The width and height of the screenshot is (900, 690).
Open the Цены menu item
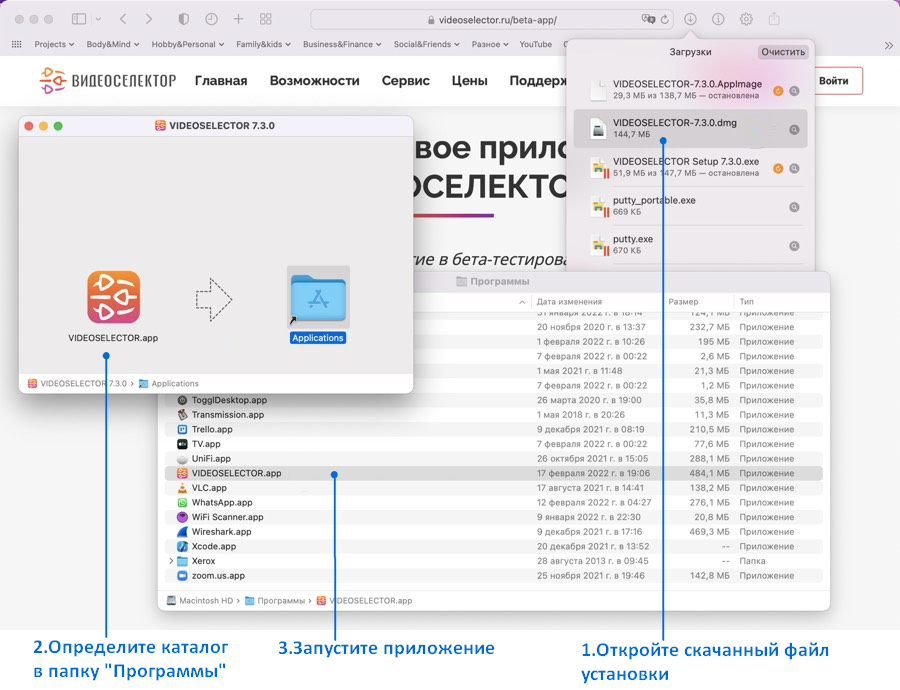[470, 81]
